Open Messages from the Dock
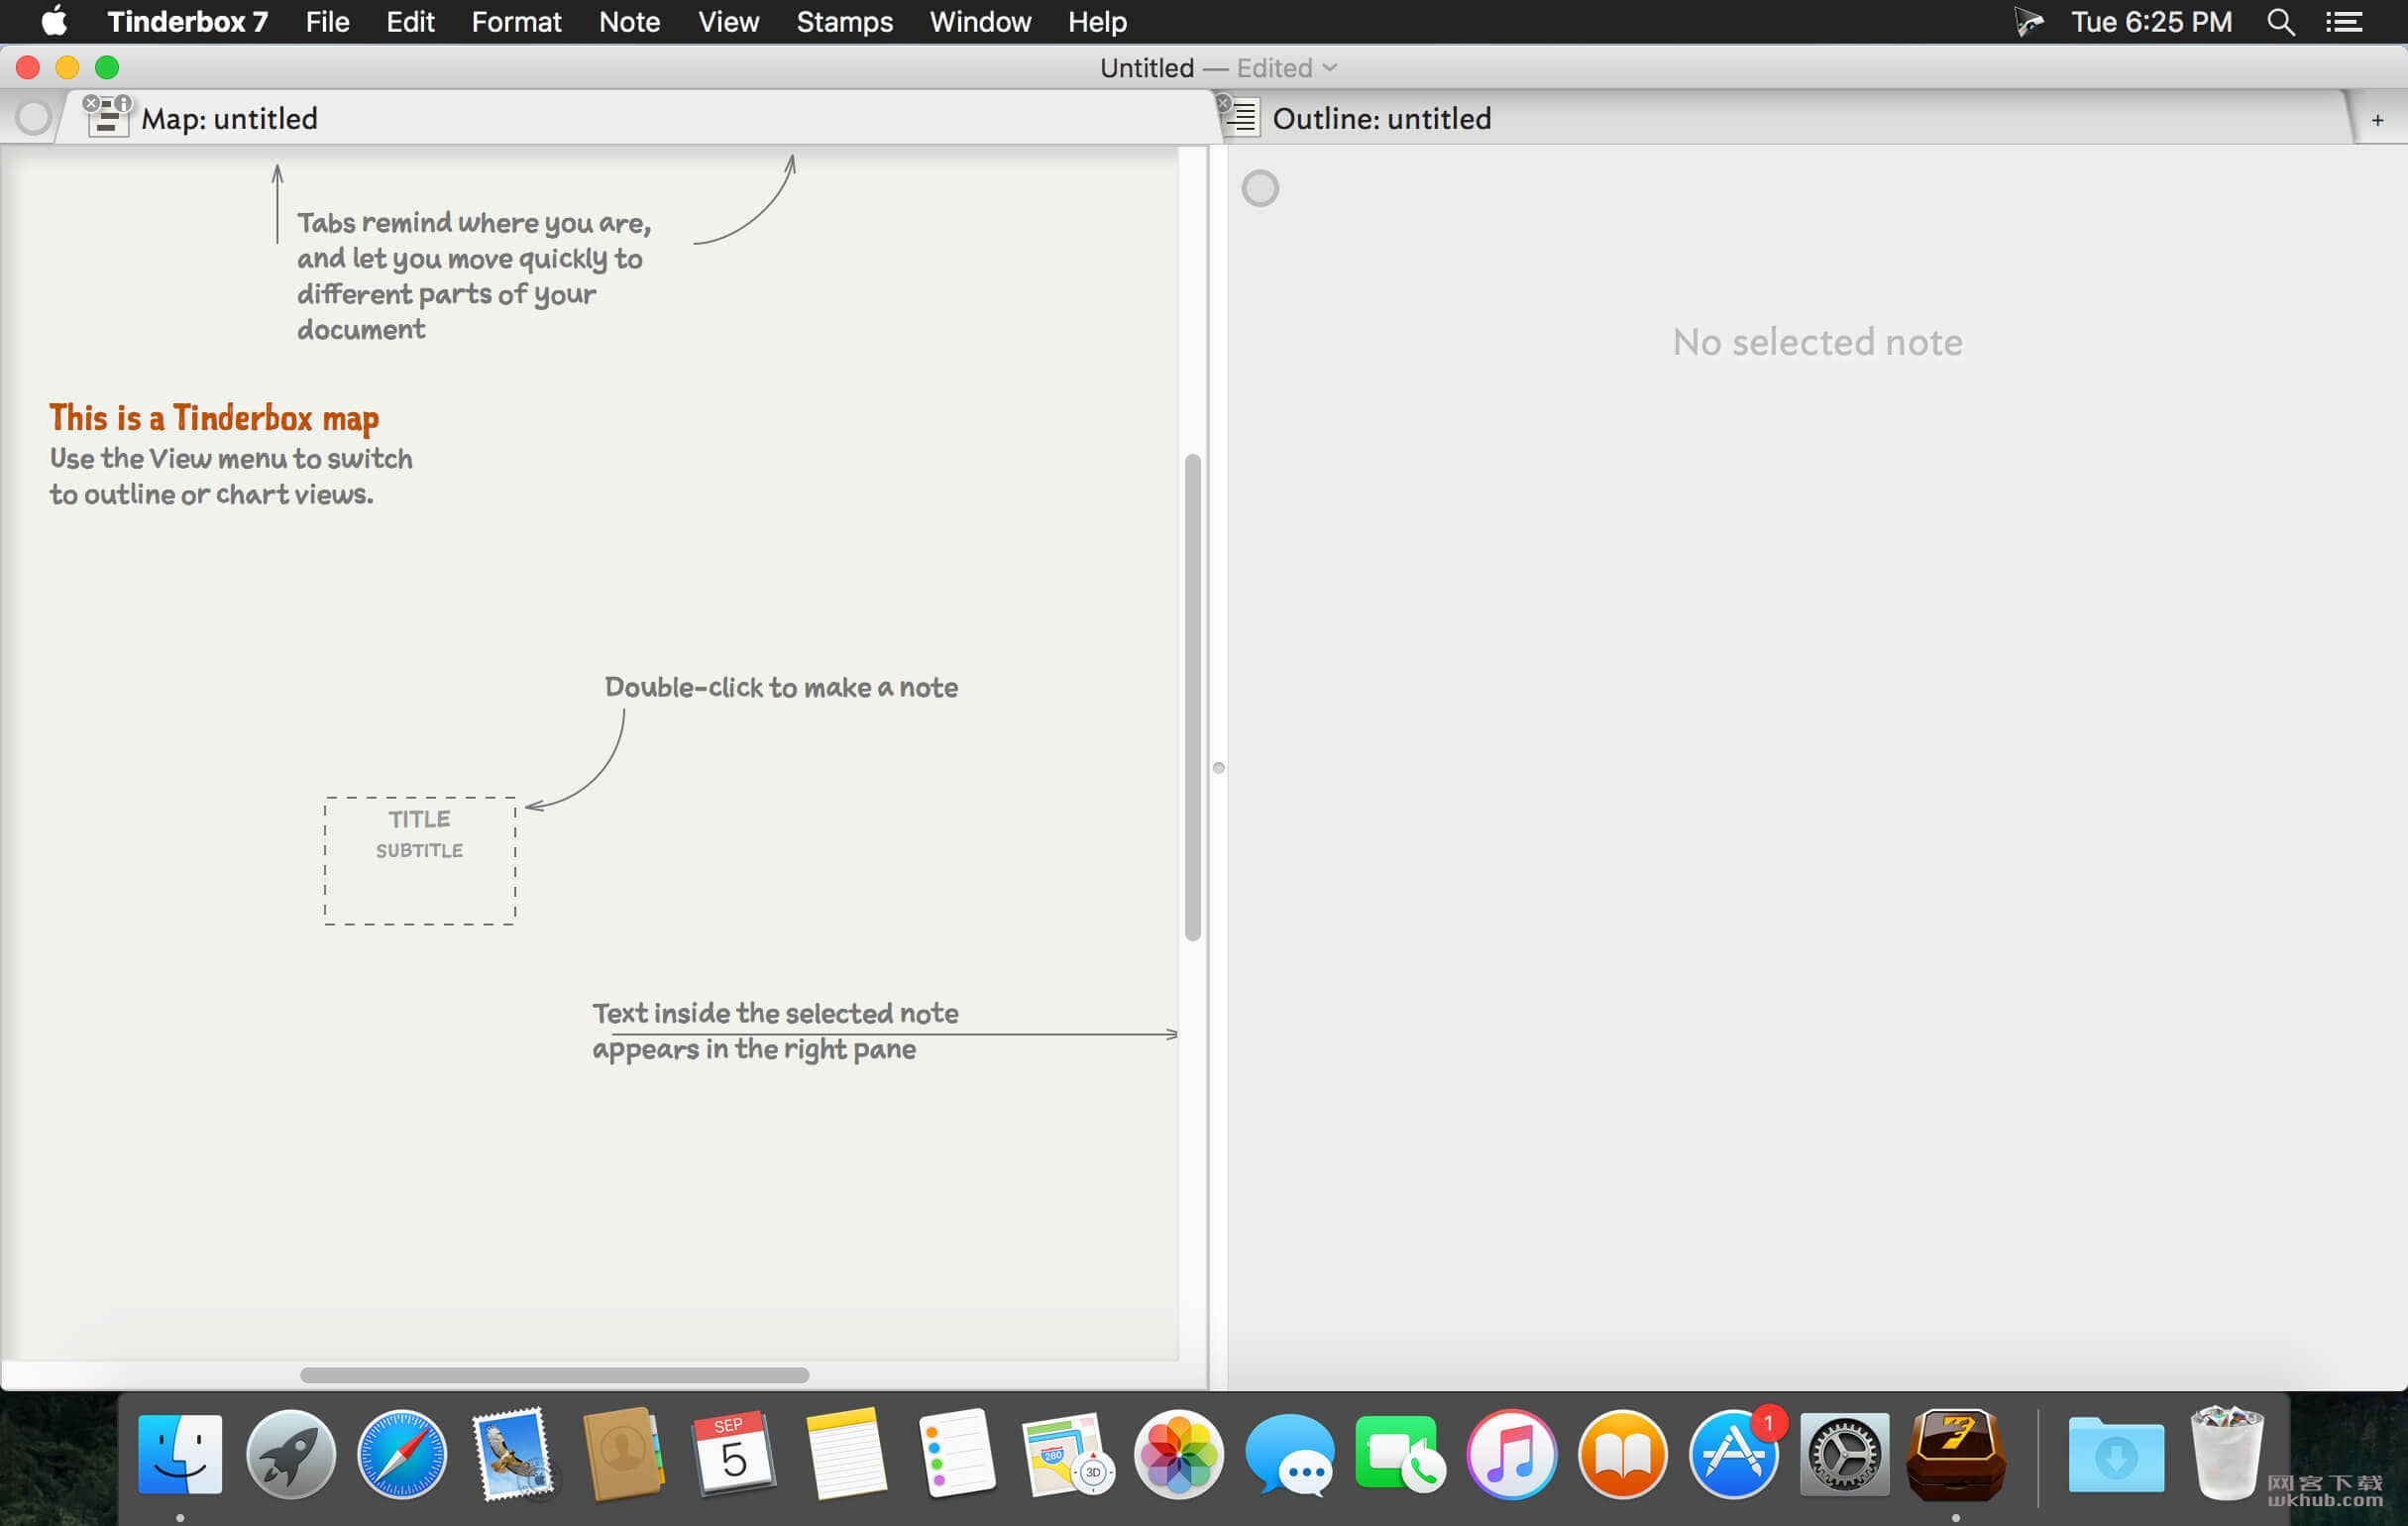The height and width of the screenshot is (1526, 2408). [1290, 1455]
